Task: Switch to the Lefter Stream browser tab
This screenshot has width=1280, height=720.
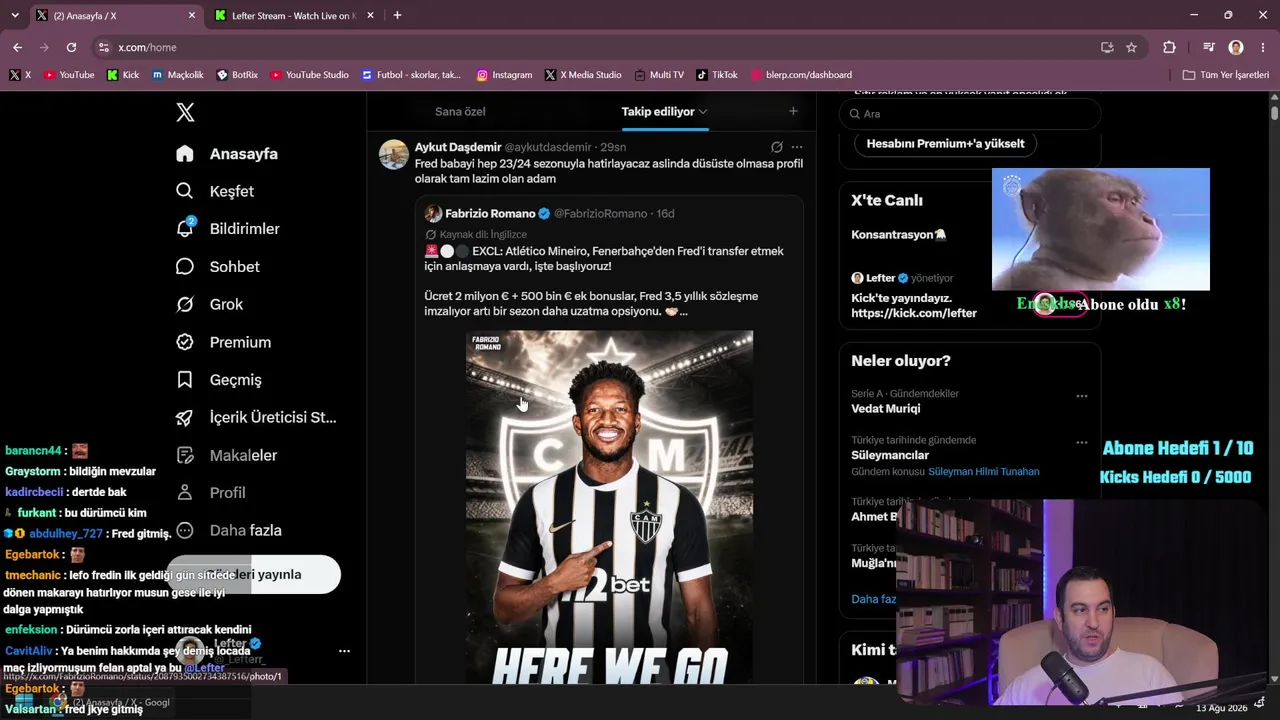Action: (x=293, y=16)
